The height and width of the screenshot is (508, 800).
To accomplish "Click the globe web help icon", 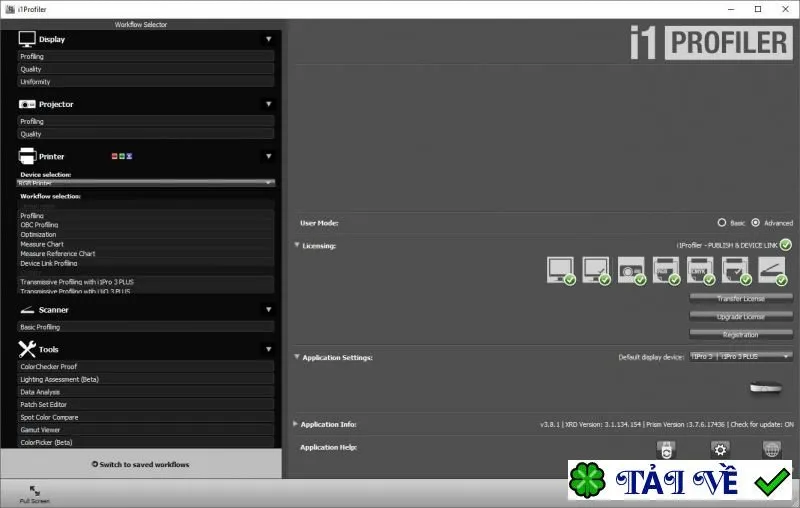I will 771,449.
